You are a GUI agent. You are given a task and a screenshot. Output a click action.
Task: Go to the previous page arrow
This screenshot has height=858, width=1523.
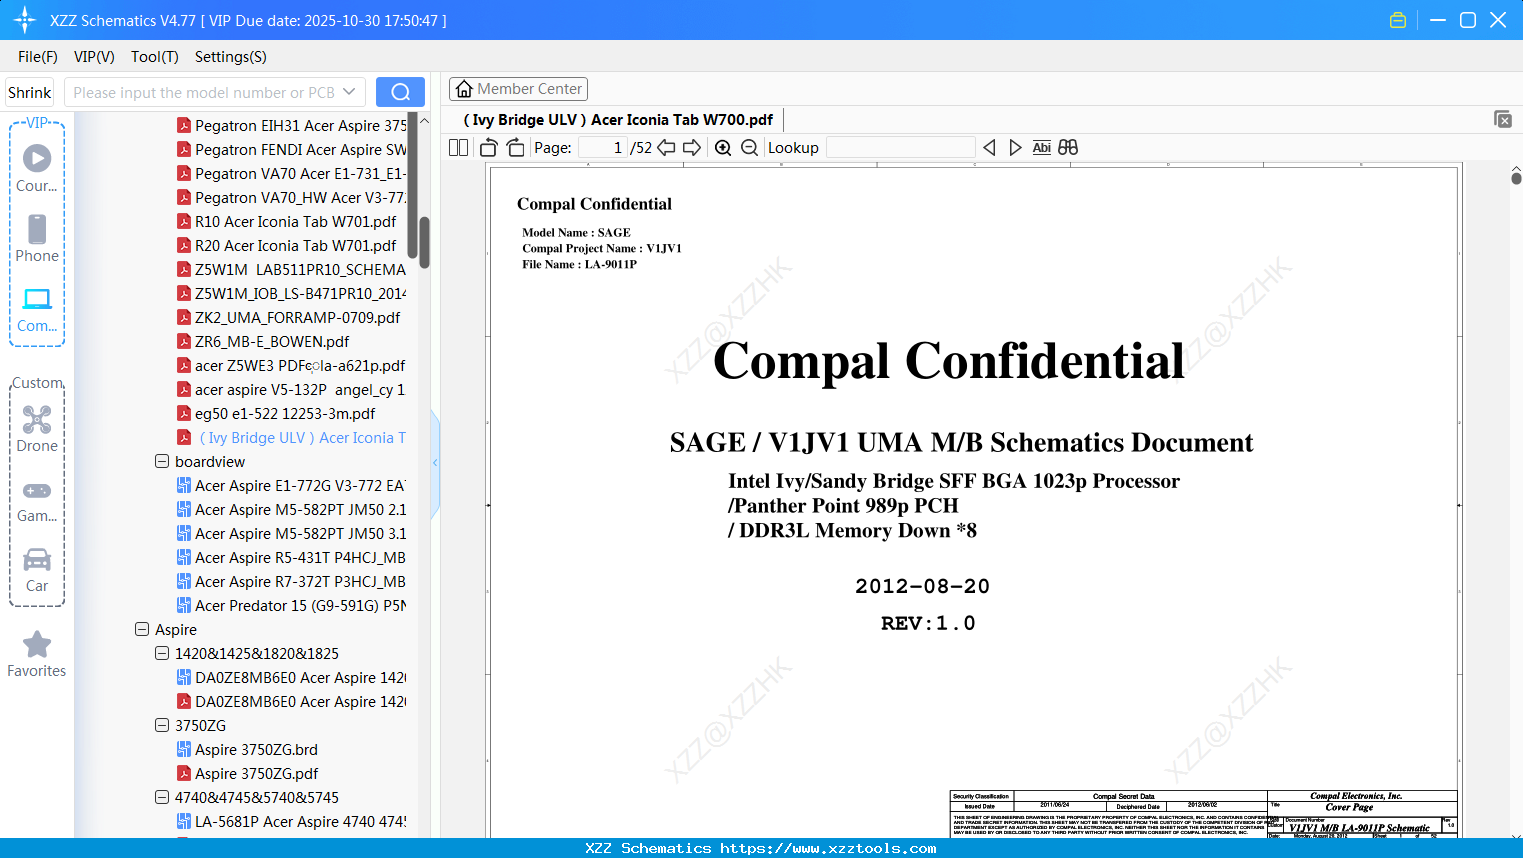coord(666,148)
